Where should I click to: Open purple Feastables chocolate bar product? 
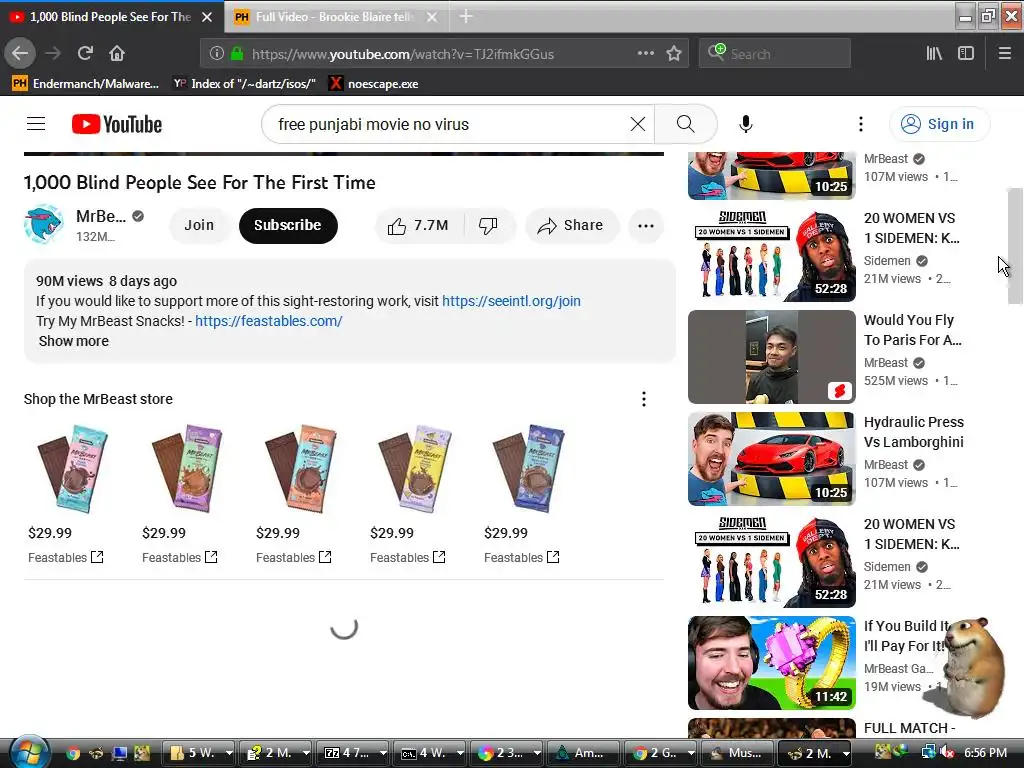pyautogui.click(x=187, y=469)
